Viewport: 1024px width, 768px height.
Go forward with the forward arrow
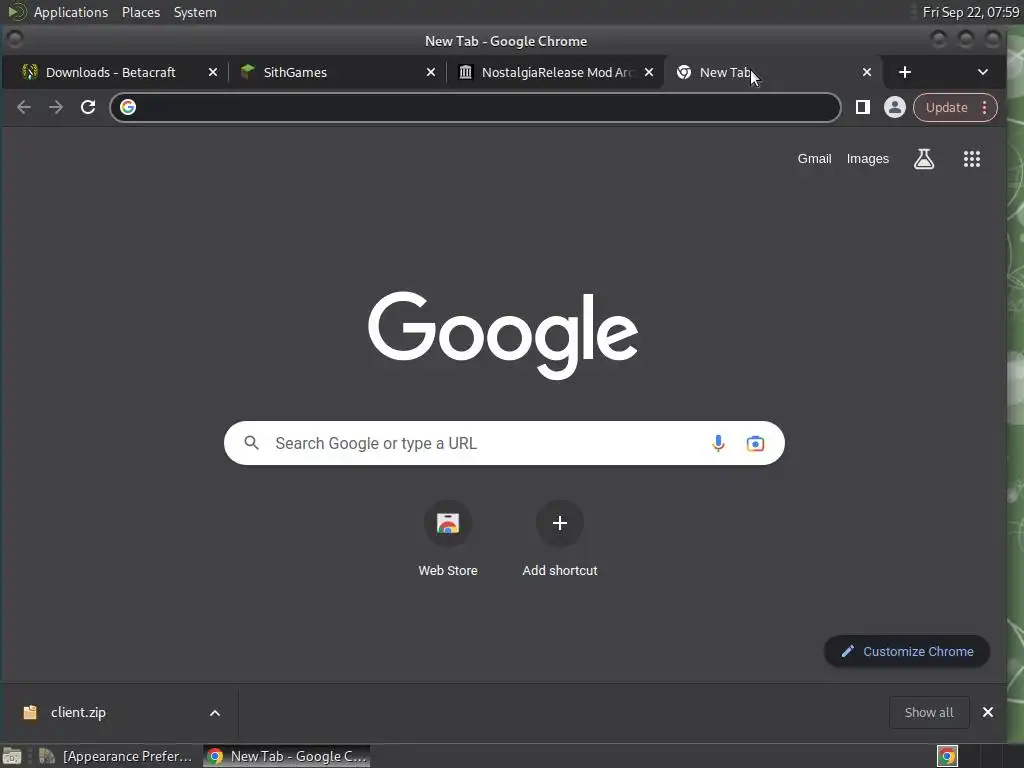pos(56,107)
